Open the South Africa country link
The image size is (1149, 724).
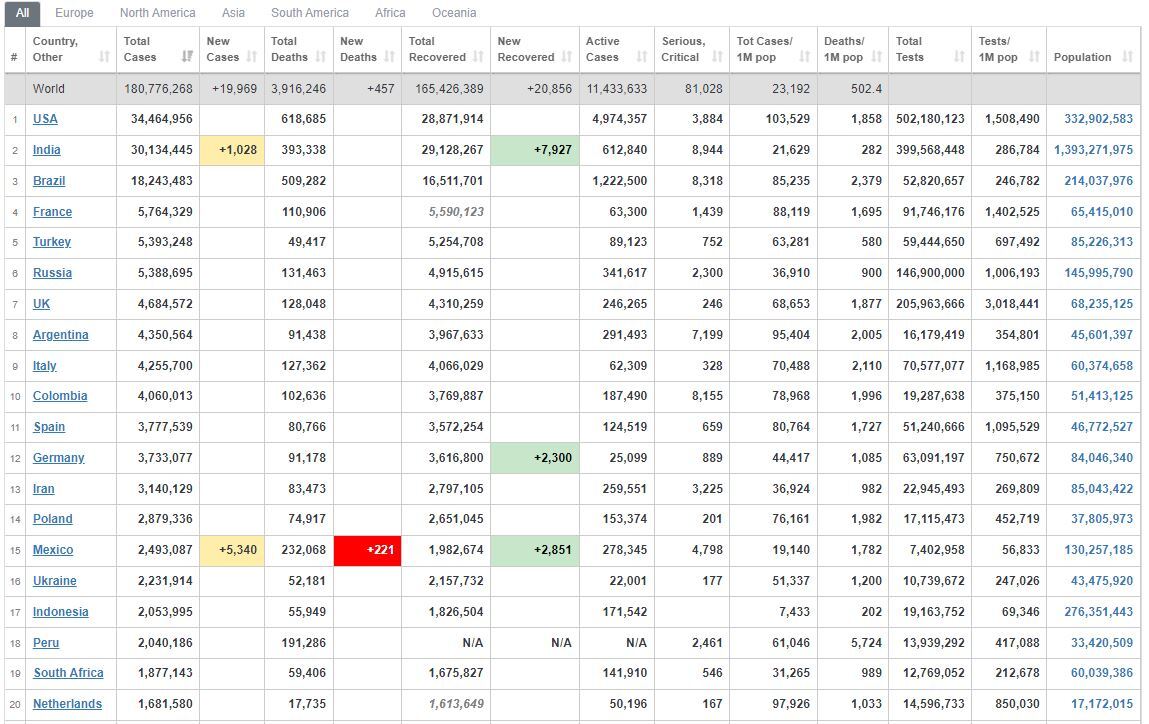(68, 673)
